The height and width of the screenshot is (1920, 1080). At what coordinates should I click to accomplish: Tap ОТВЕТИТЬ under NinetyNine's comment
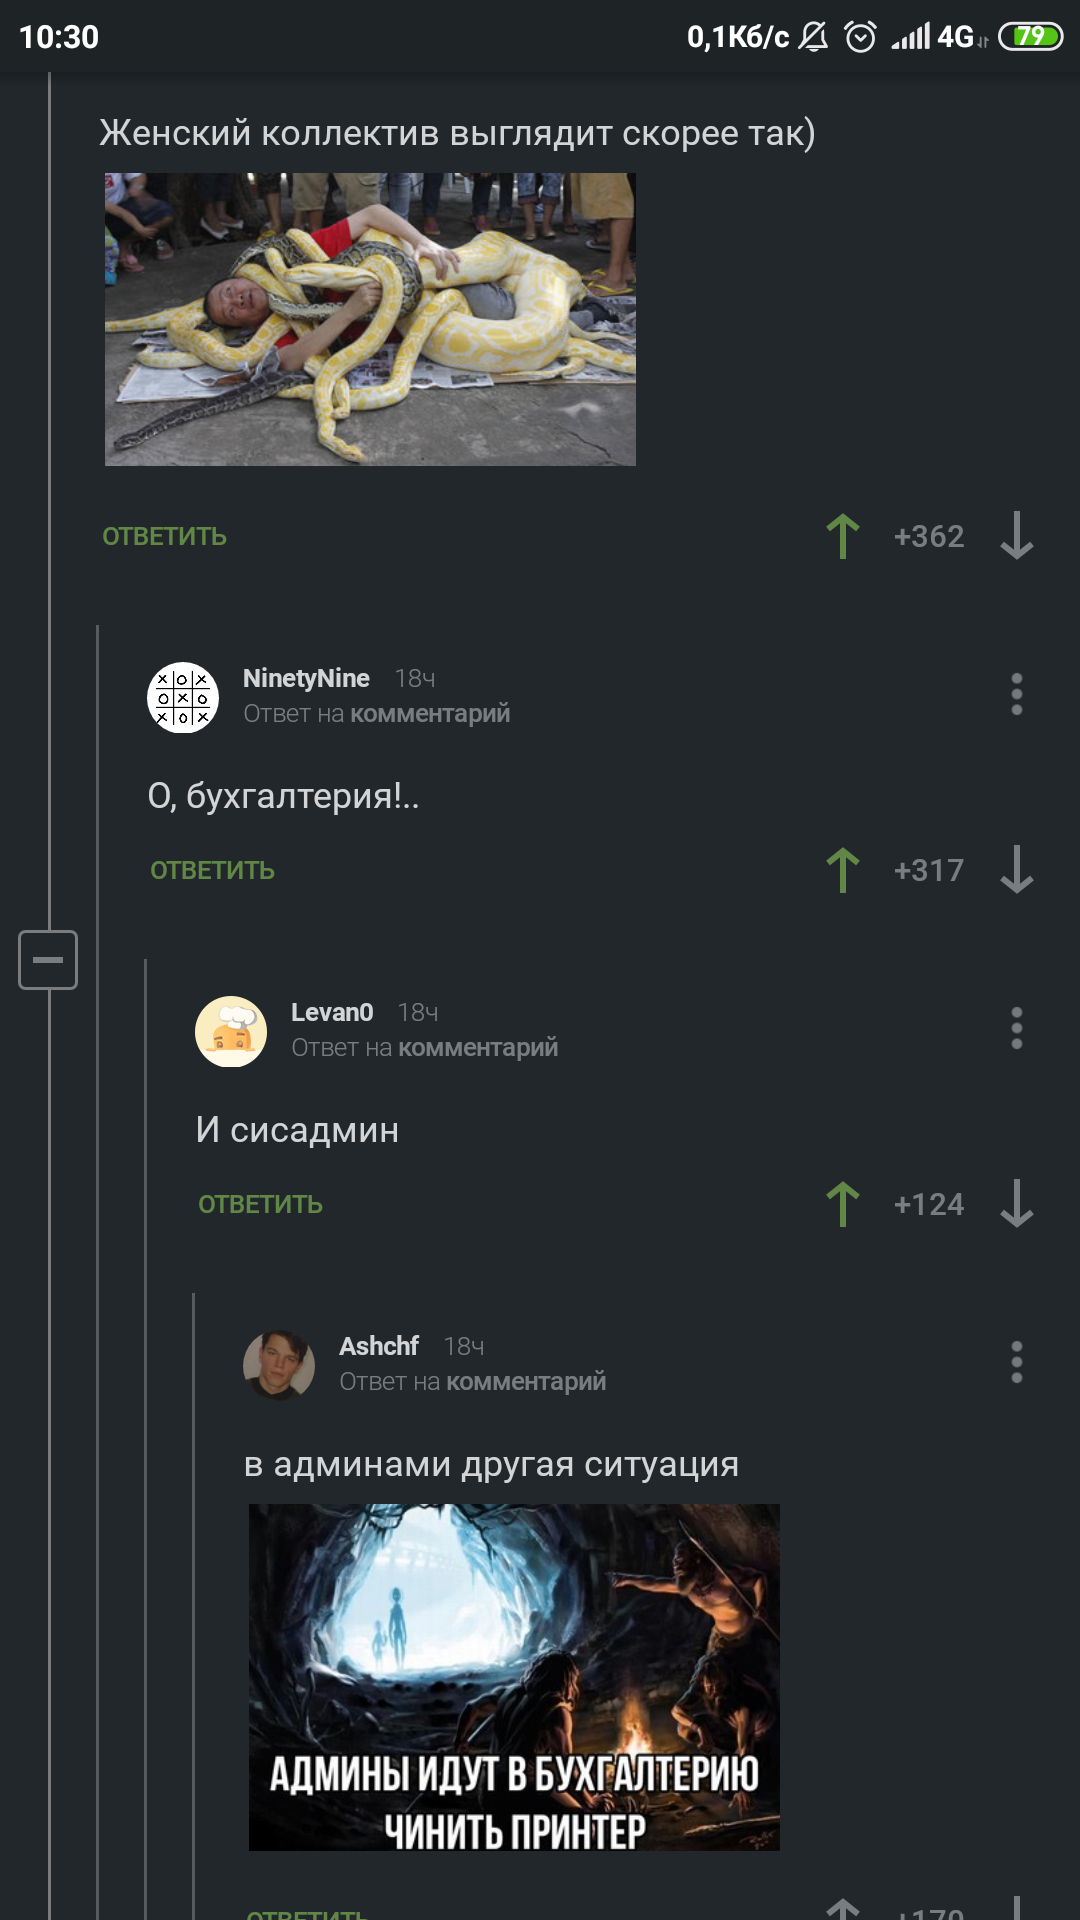click(213, 871)
